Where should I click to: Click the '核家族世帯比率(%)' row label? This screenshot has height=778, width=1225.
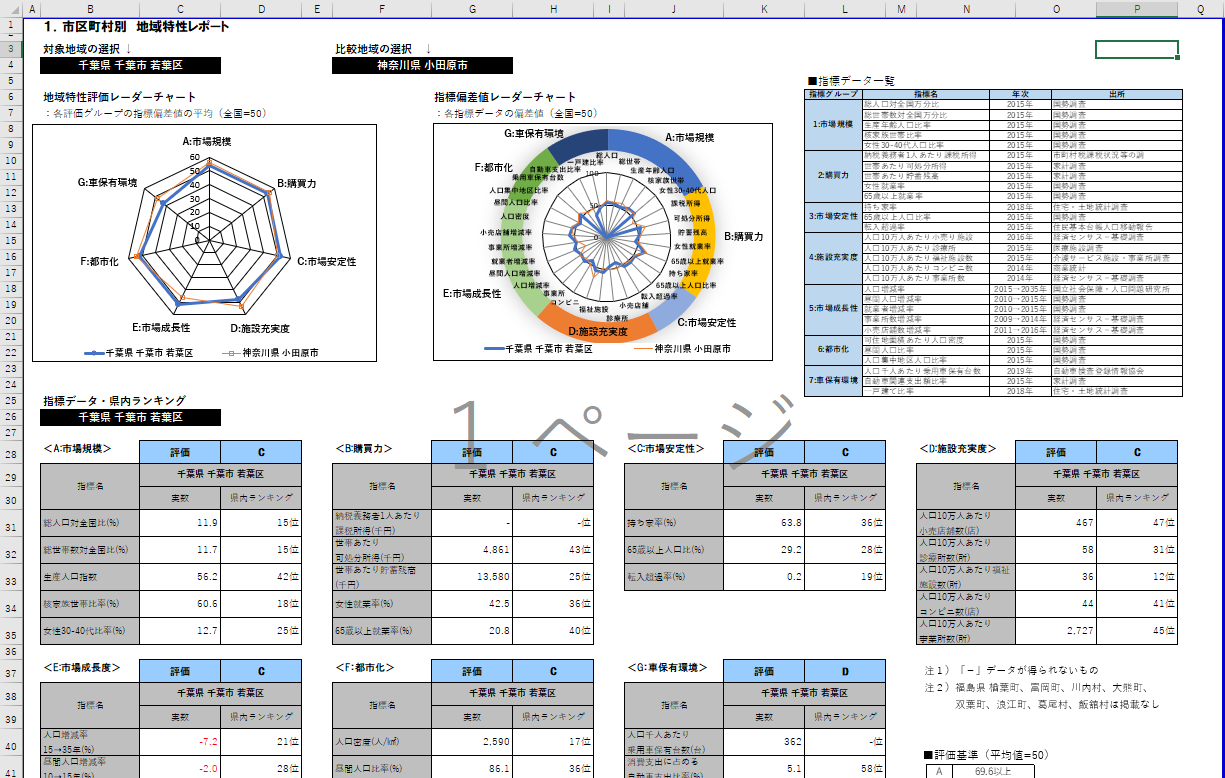click(x=90, y=604)
